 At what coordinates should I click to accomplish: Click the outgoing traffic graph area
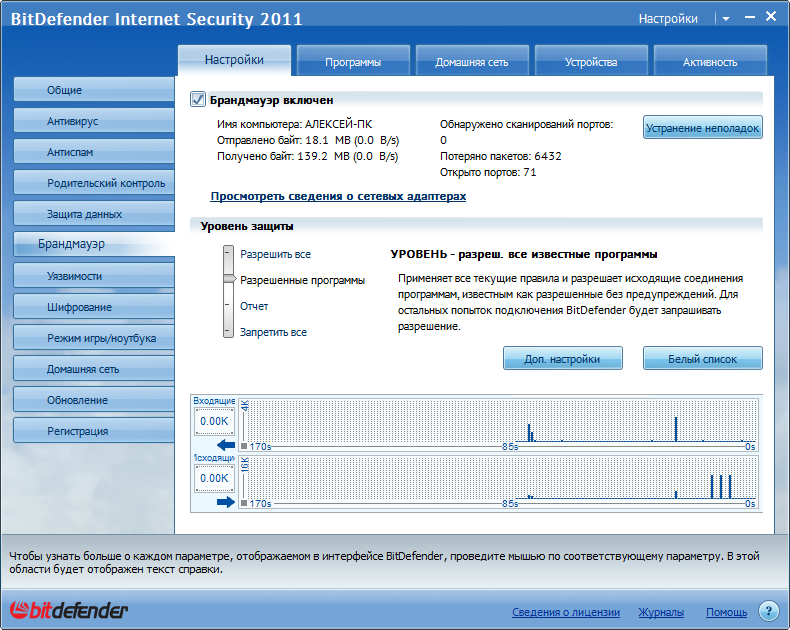(x=499, y=481)
